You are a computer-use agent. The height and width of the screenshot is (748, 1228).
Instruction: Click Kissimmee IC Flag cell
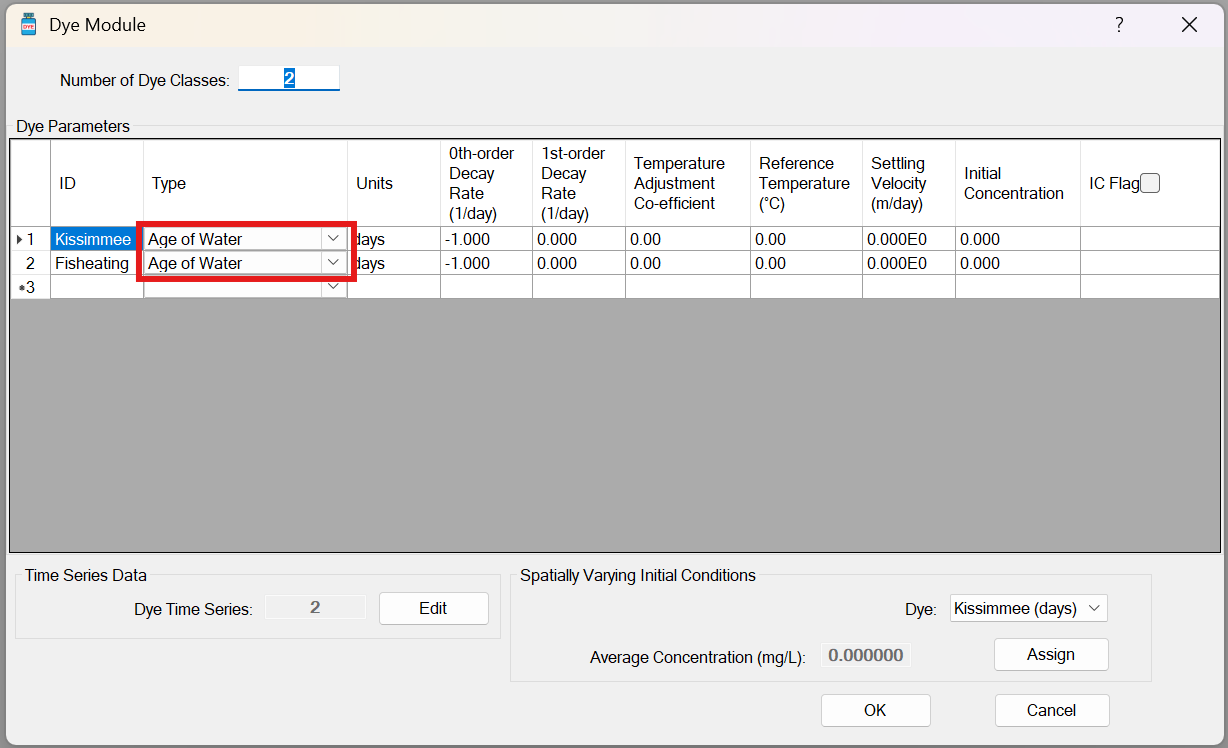coord(1149,239)
